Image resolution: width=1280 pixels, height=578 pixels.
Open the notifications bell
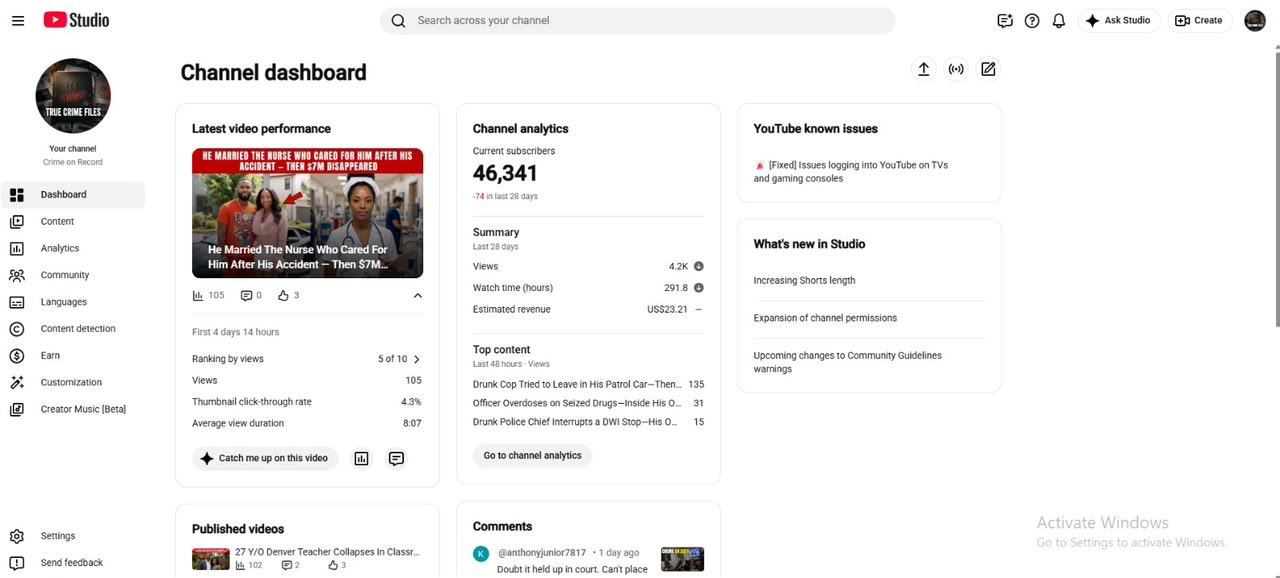tap(1059, 20)
